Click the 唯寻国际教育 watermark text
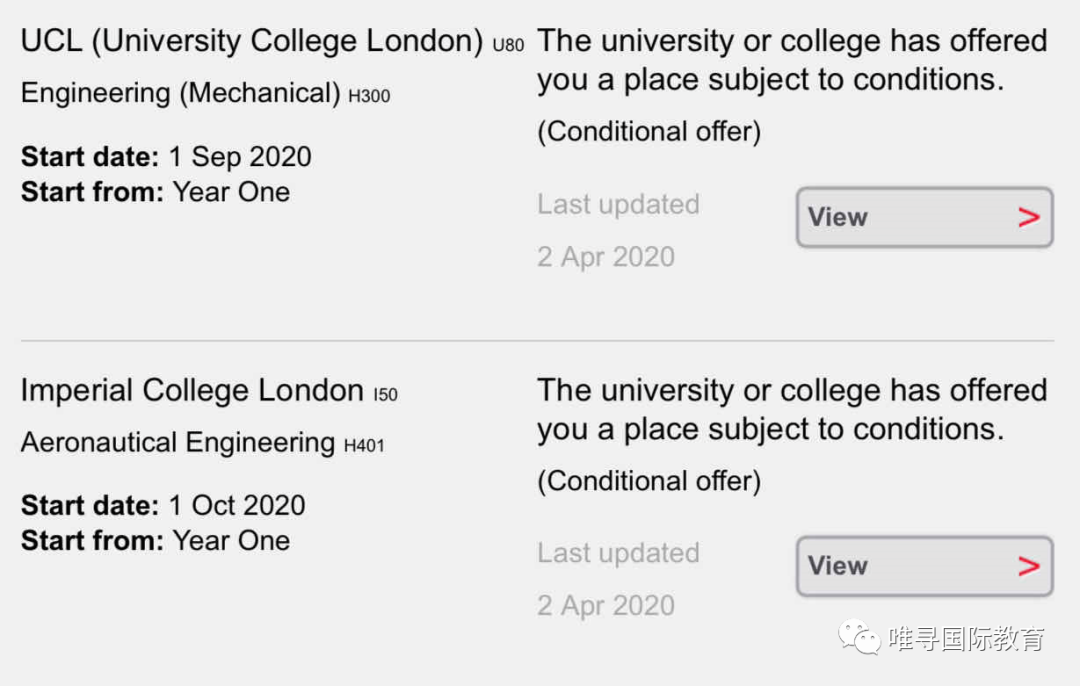The height and width of the screenshot is (686, 1080). coord(966,638)
